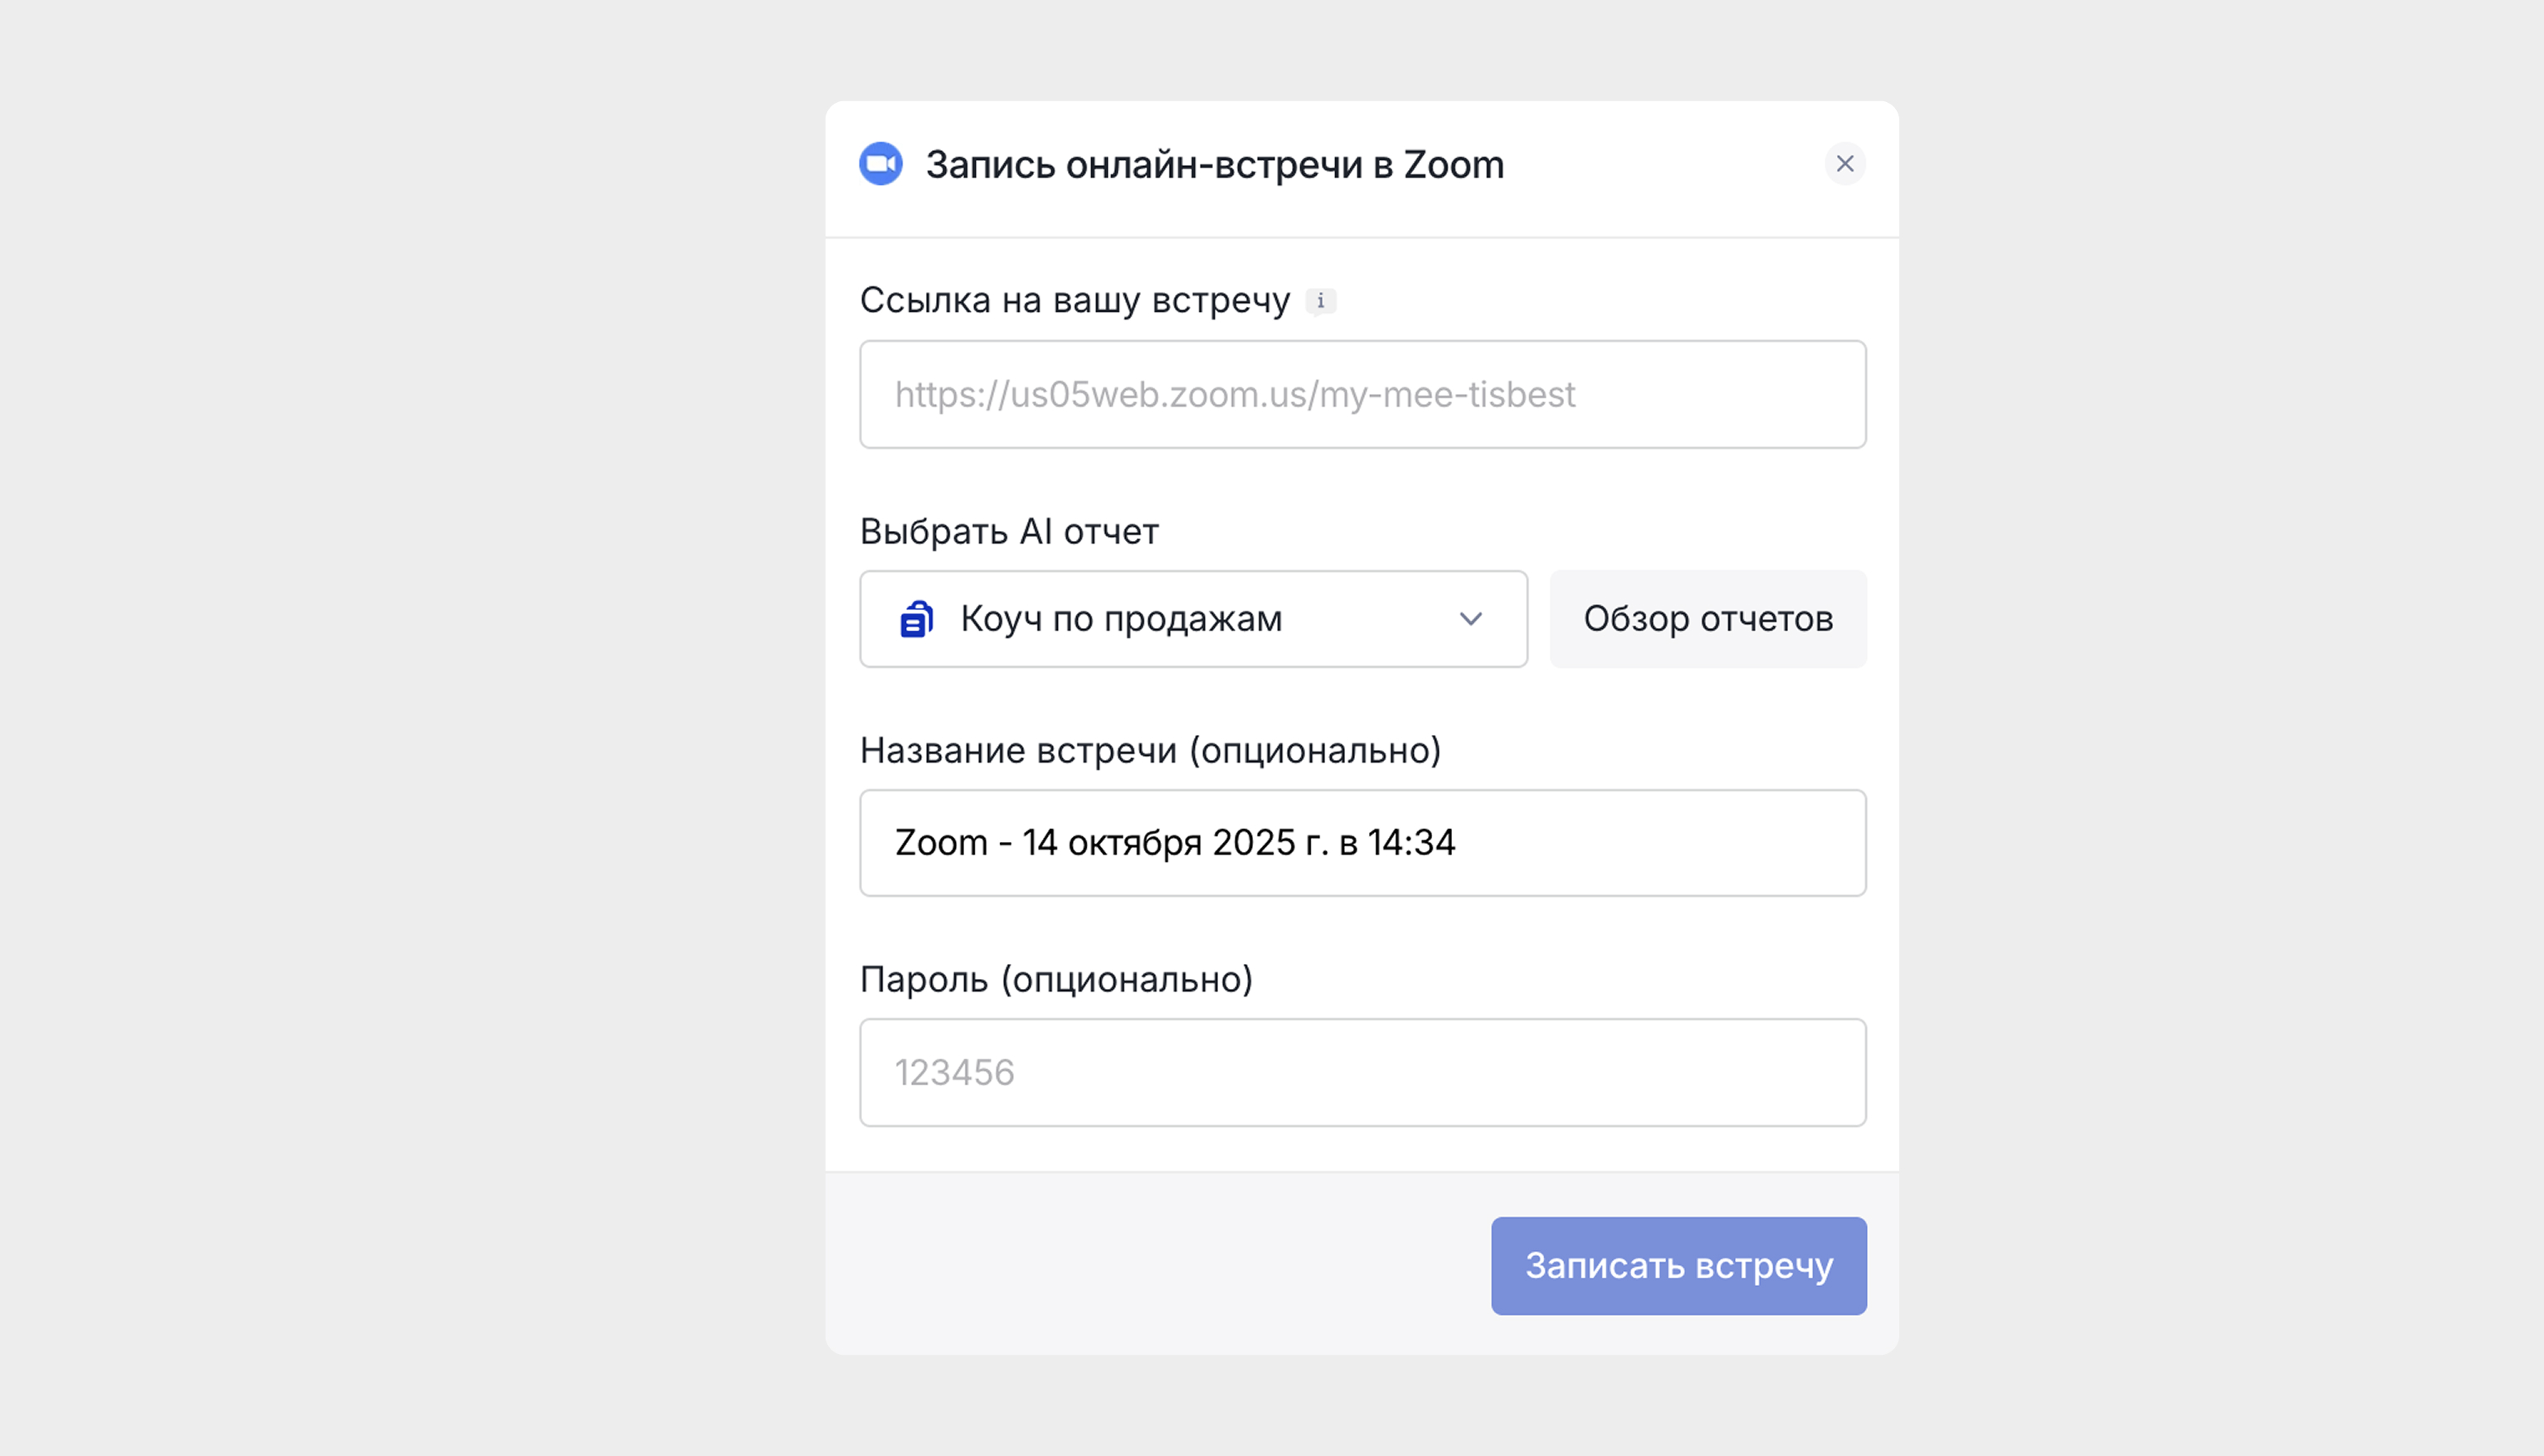
Task: Click the empty footer area of the dialog
Action: tap(1150, 1265)
